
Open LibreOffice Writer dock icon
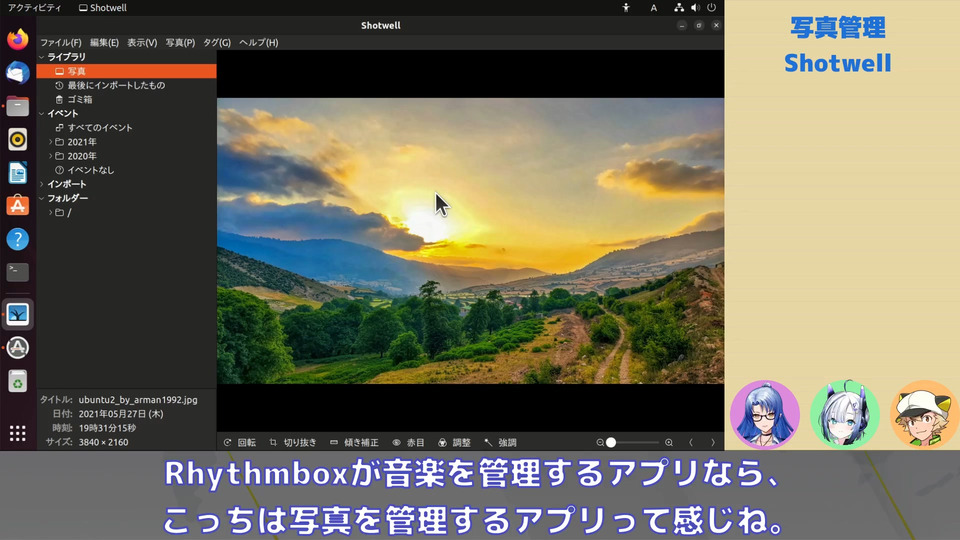pos(18,173)
